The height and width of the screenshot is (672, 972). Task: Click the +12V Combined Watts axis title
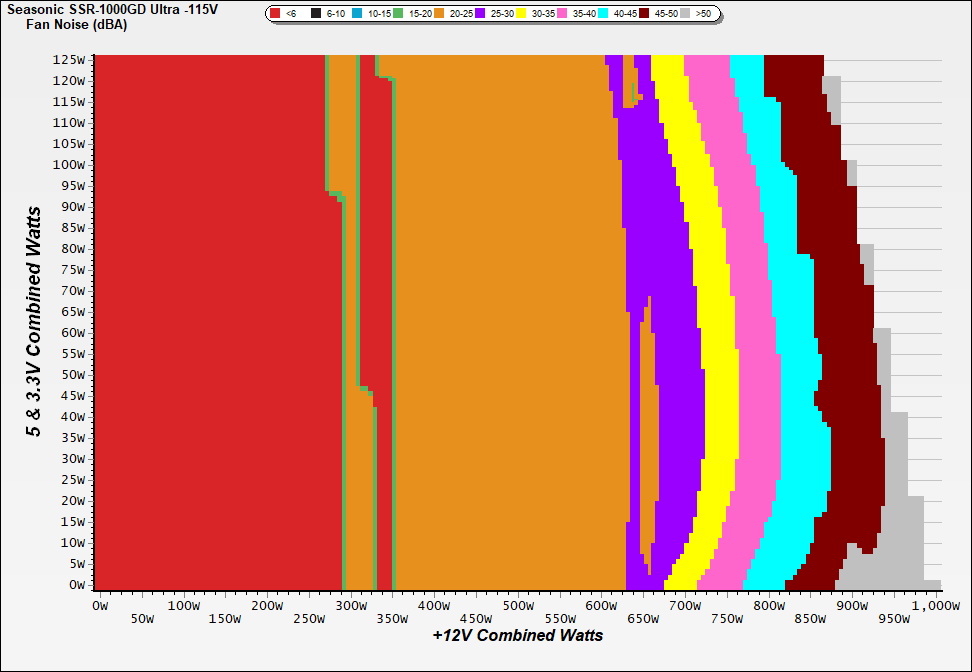[518, 635]
